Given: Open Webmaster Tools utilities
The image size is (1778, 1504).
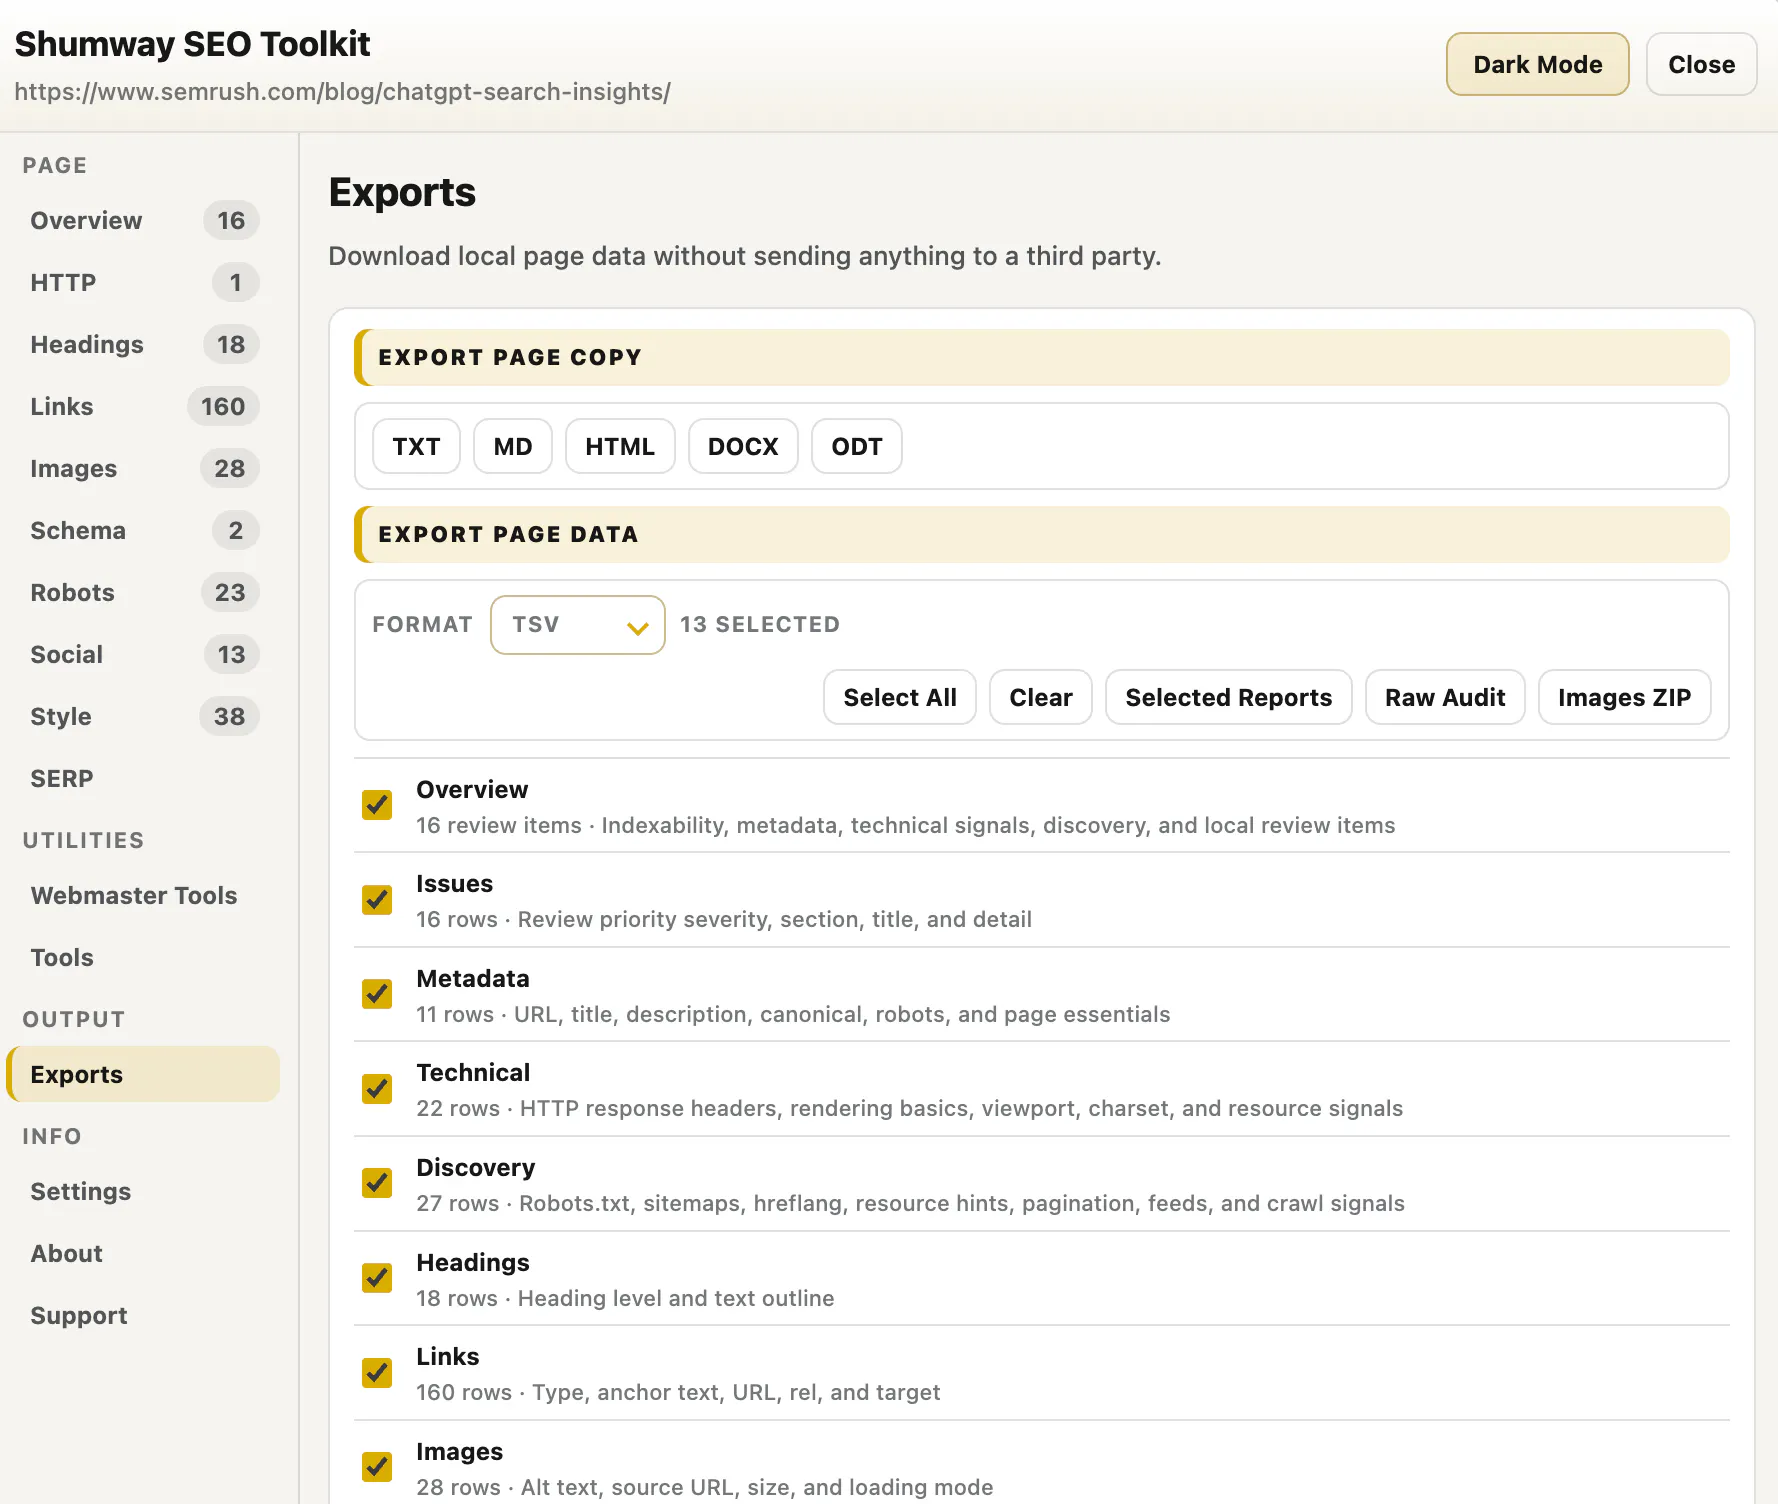Looking at the screenshot, I should point(143,895).
